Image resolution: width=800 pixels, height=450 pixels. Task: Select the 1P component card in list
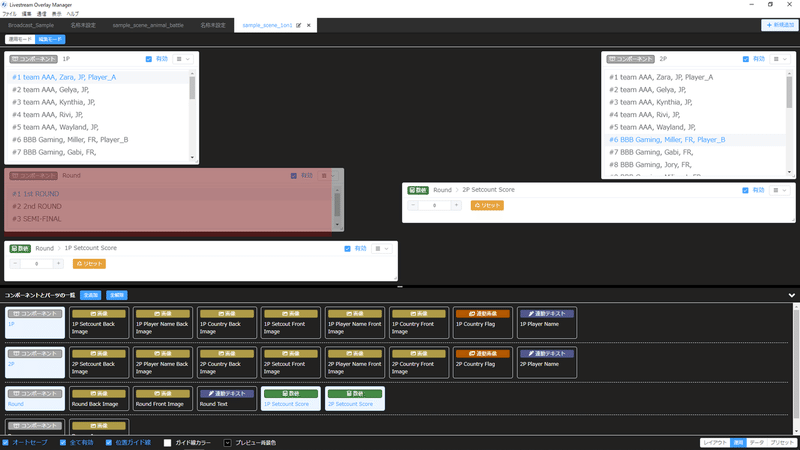coord(35,322)
